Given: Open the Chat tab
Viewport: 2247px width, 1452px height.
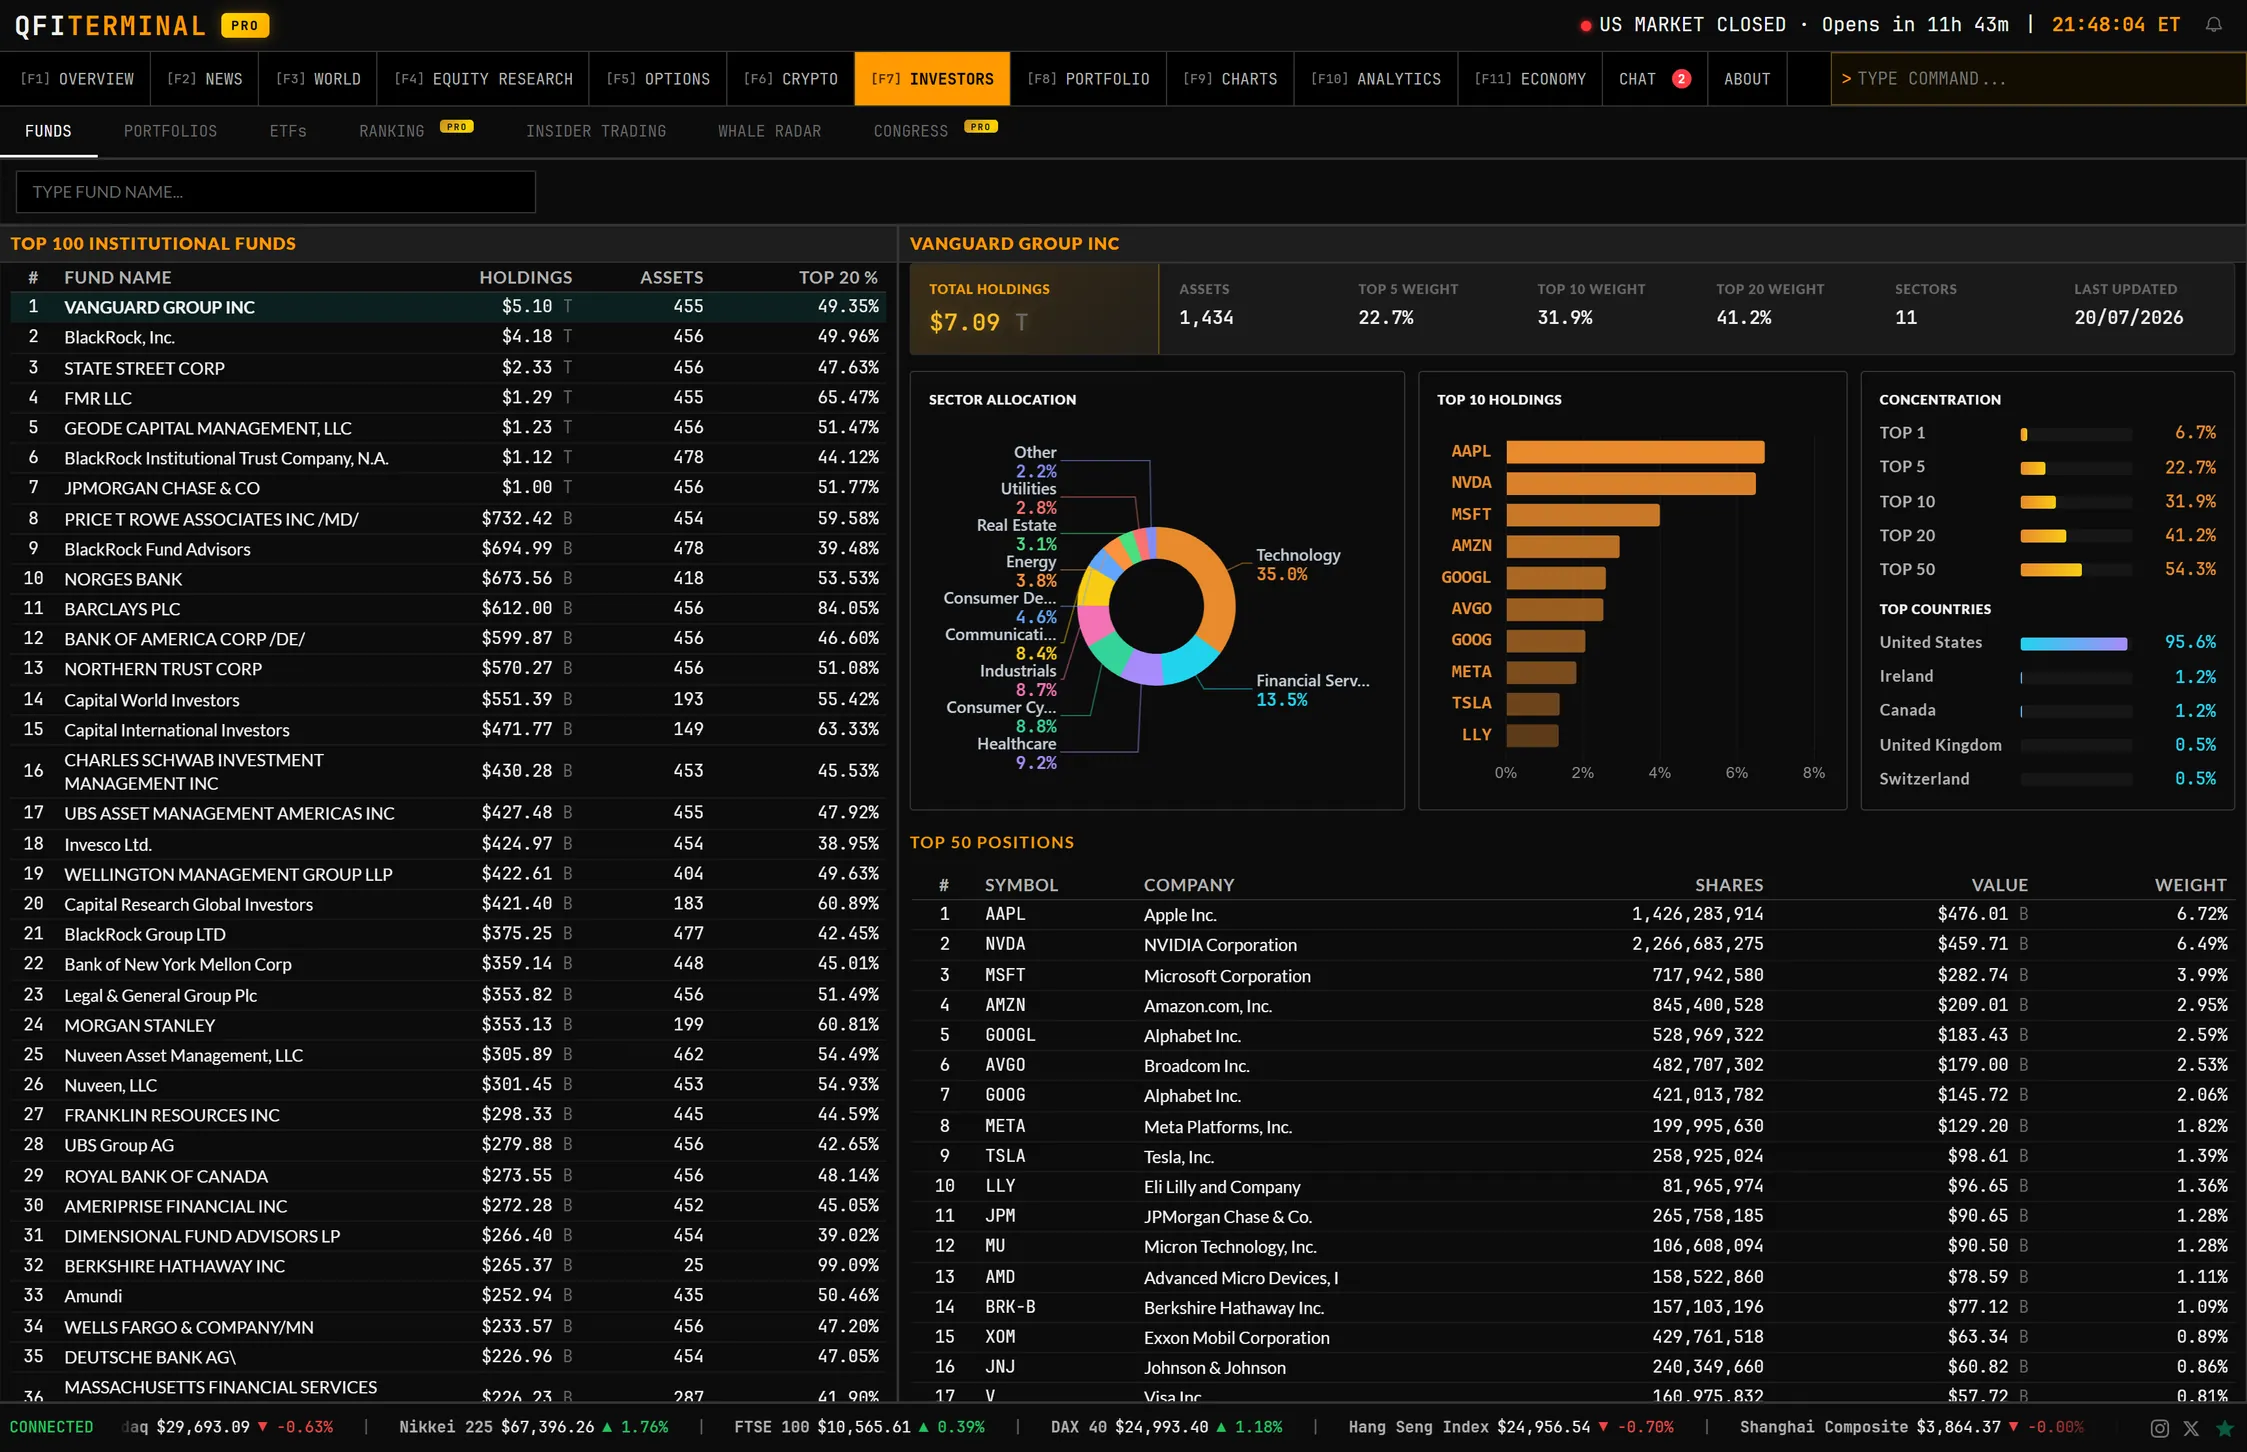Looking at the screenshot, I should 1655,79.
